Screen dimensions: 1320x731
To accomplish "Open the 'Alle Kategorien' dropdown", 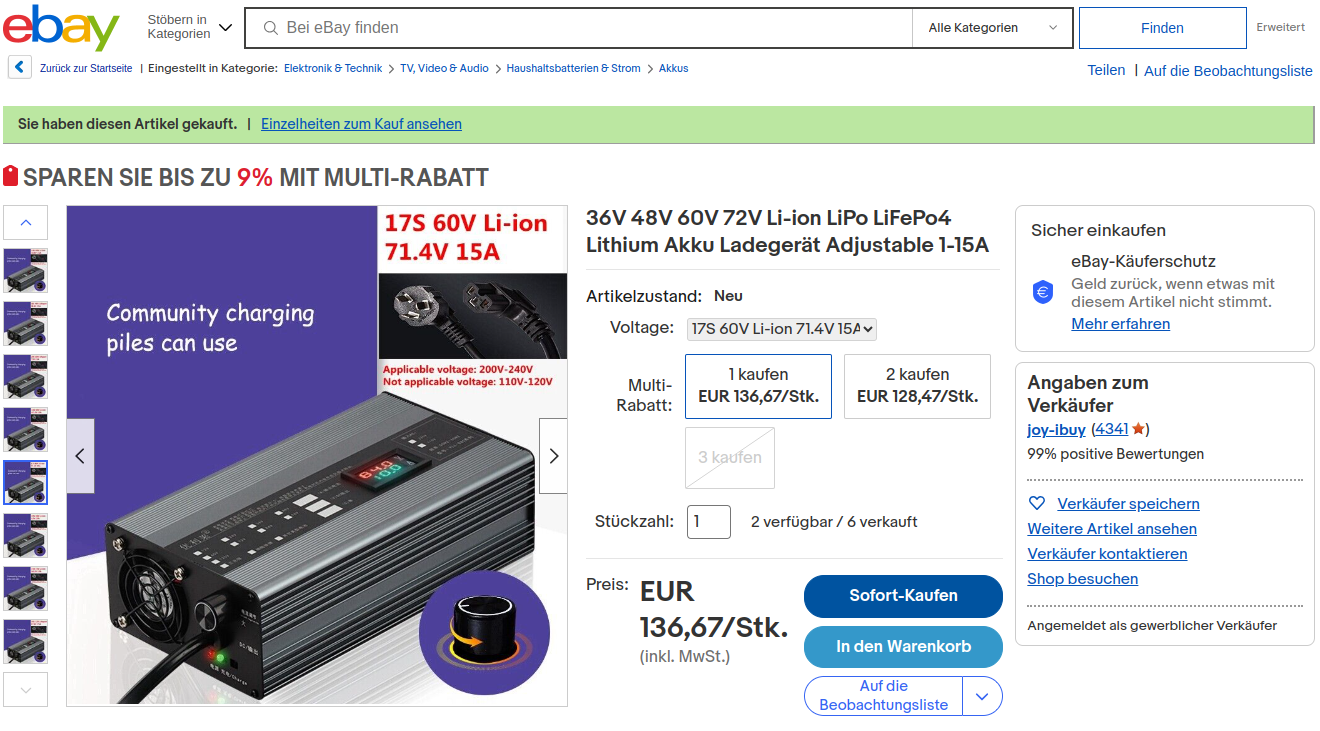I will tap(992, 28).
